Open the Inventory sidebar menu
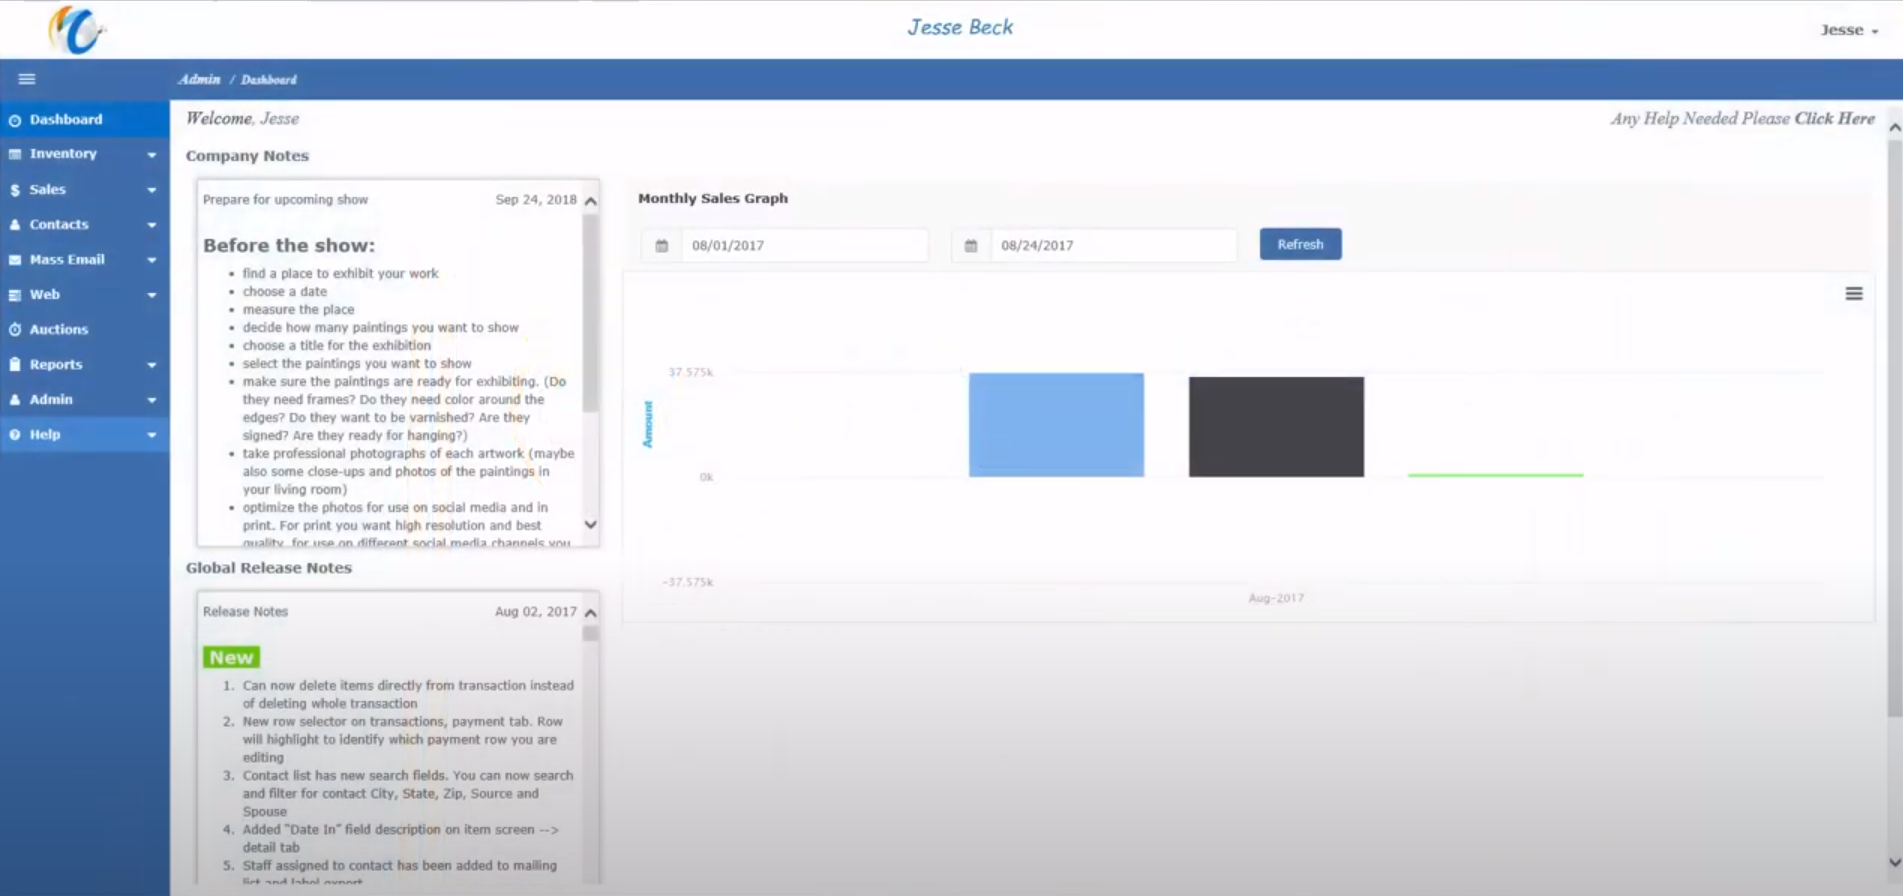Image resolution: width=1903 pixels, height=896 pixels. click(85, 154)
